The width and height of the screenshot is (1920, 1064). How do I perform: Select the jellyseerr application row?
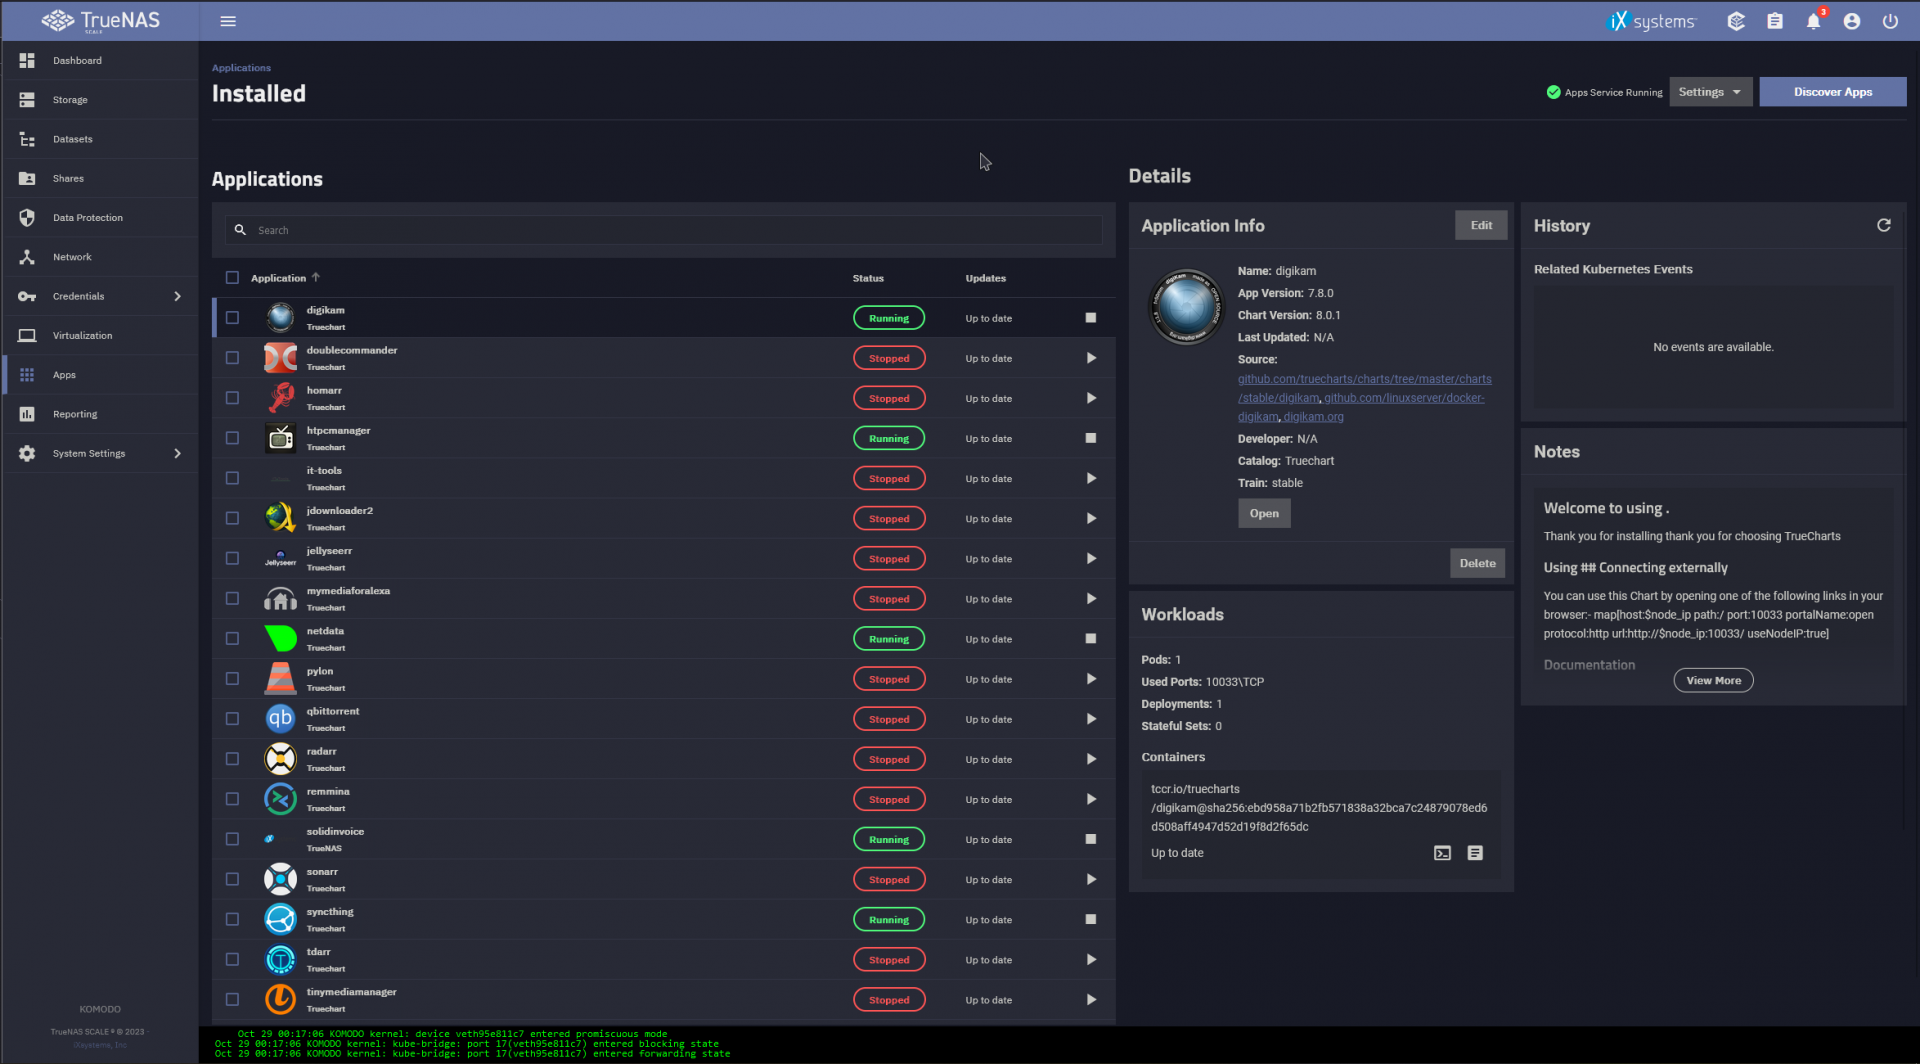click(x=664, y=558)
